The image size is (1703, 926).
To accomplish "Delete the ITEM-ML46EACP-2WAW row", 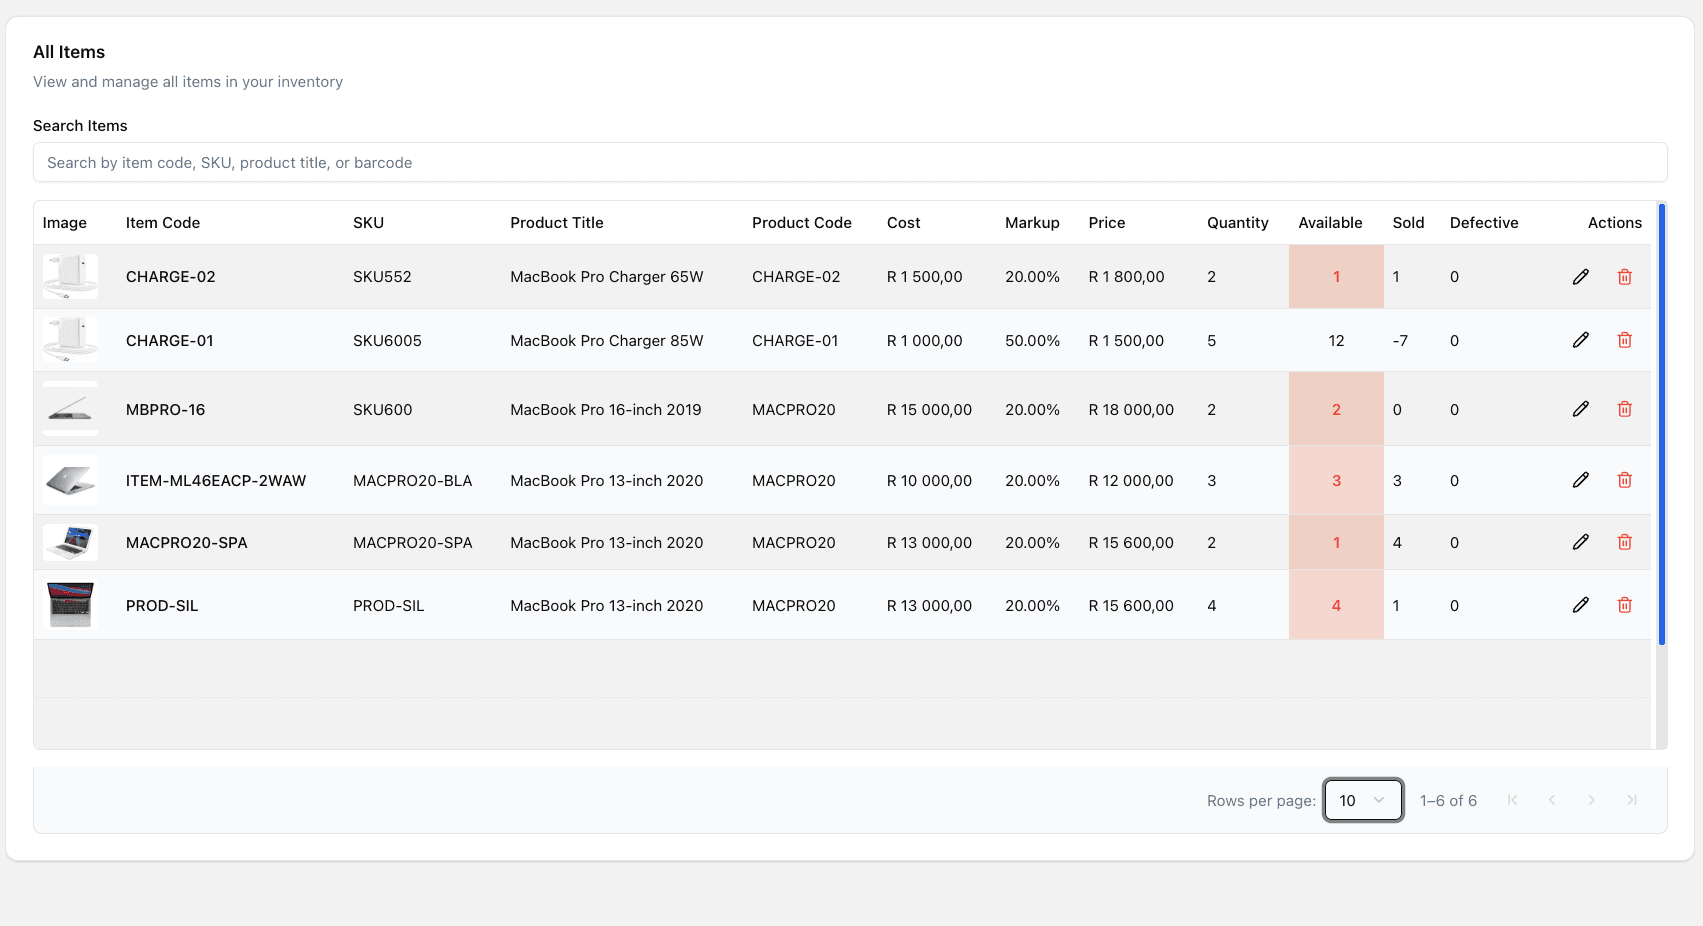I will point(1625,480).
